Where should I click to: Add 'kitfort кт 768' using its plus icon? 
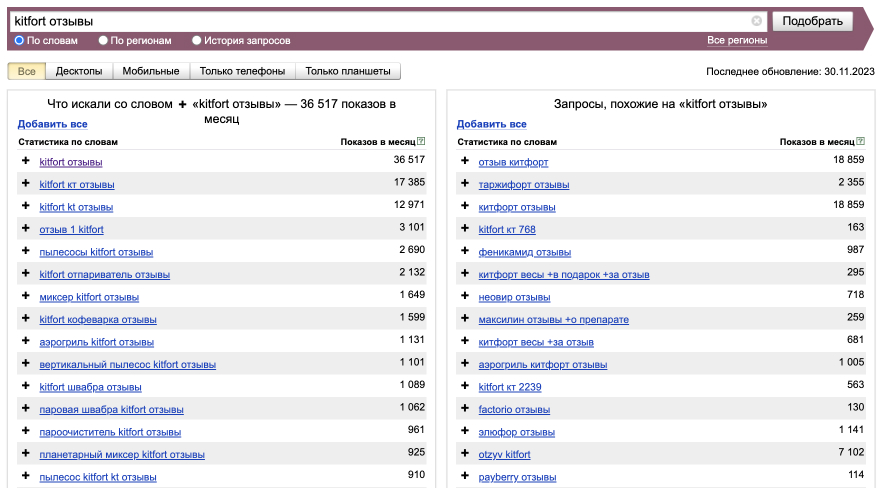tap(465, 228)
